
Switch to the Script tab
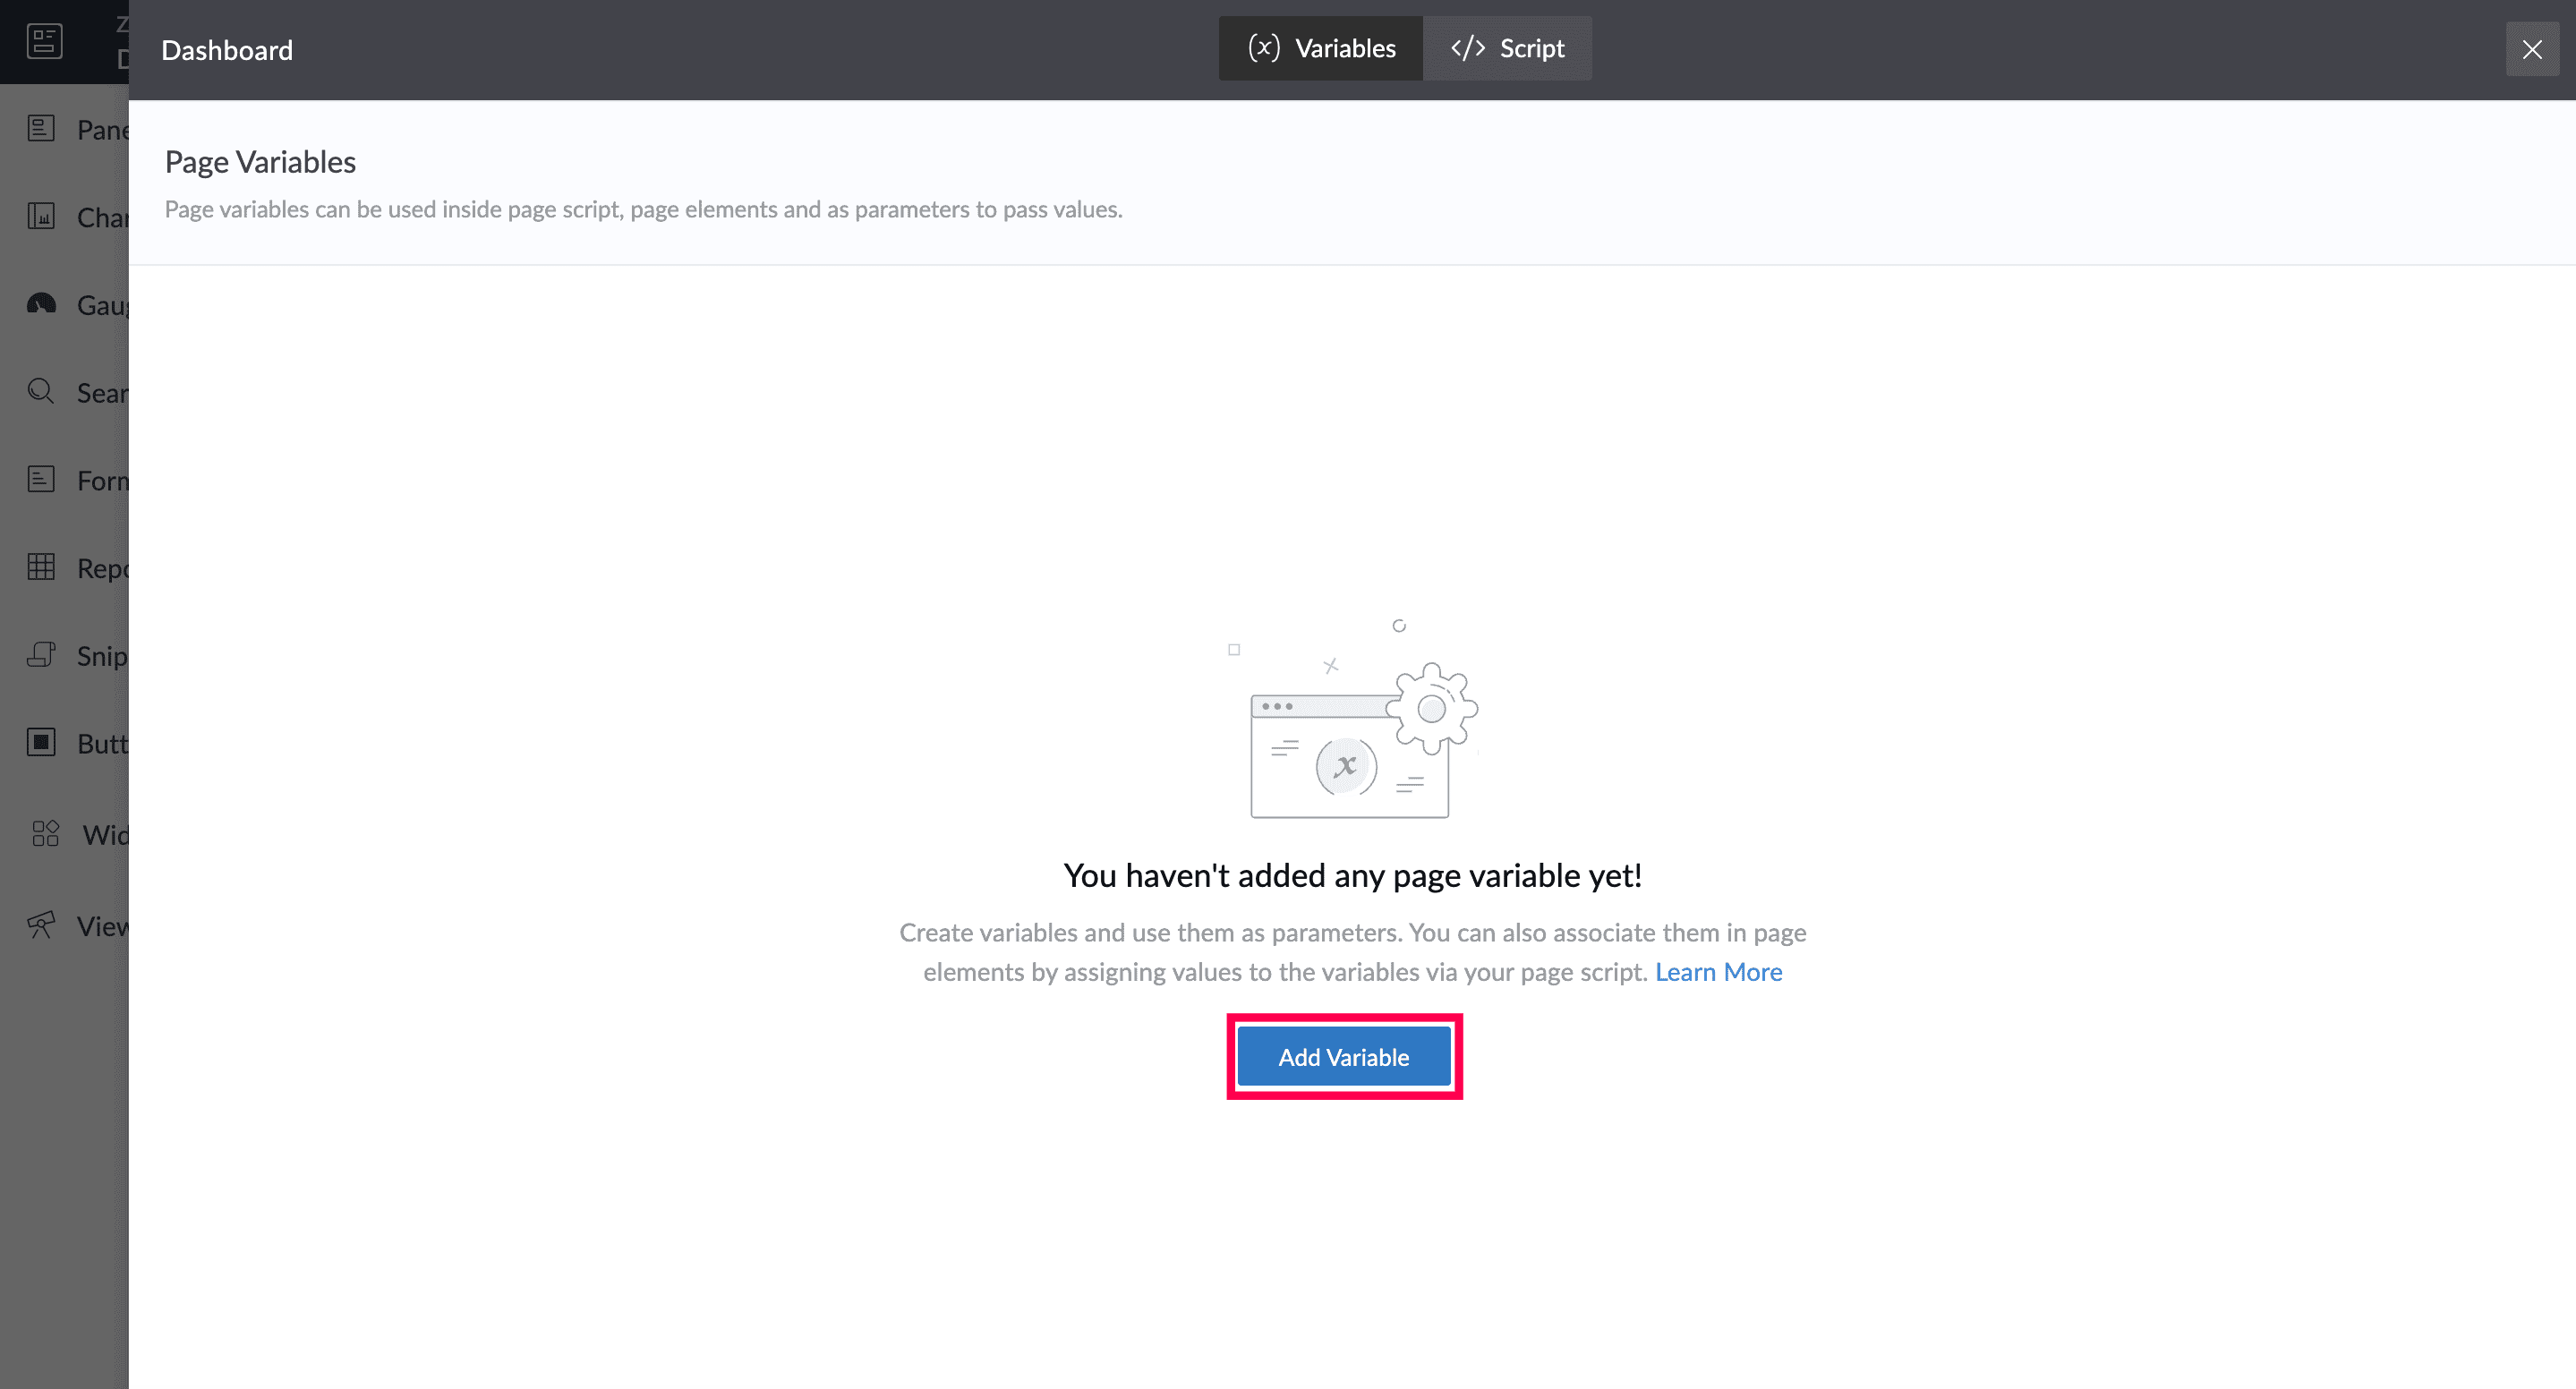click(1507, 48)
